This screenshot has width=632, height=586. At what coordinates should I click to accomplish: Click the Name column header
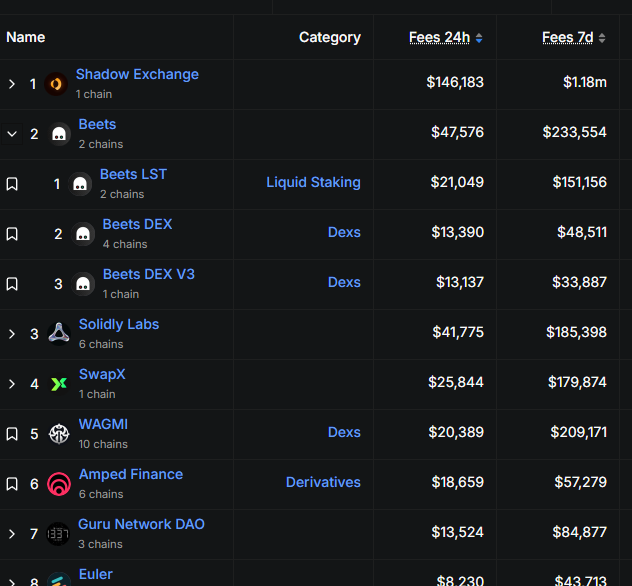(26, 37)
